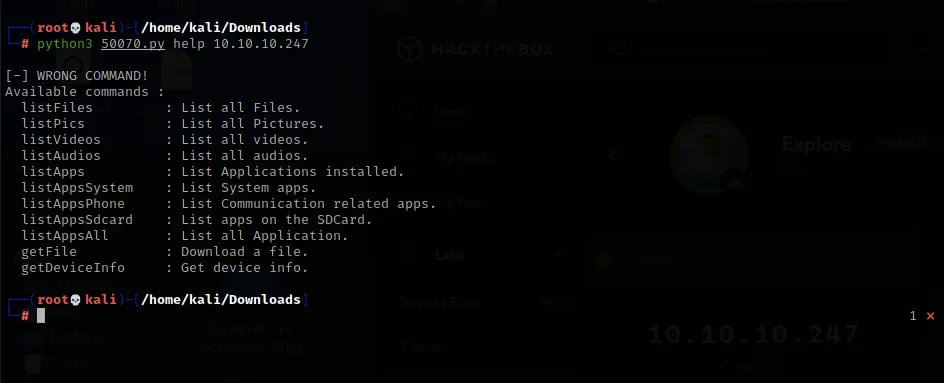The image size is (944, 383).
Task: Click the python3 command word
Action: click(x=65, y=44)
